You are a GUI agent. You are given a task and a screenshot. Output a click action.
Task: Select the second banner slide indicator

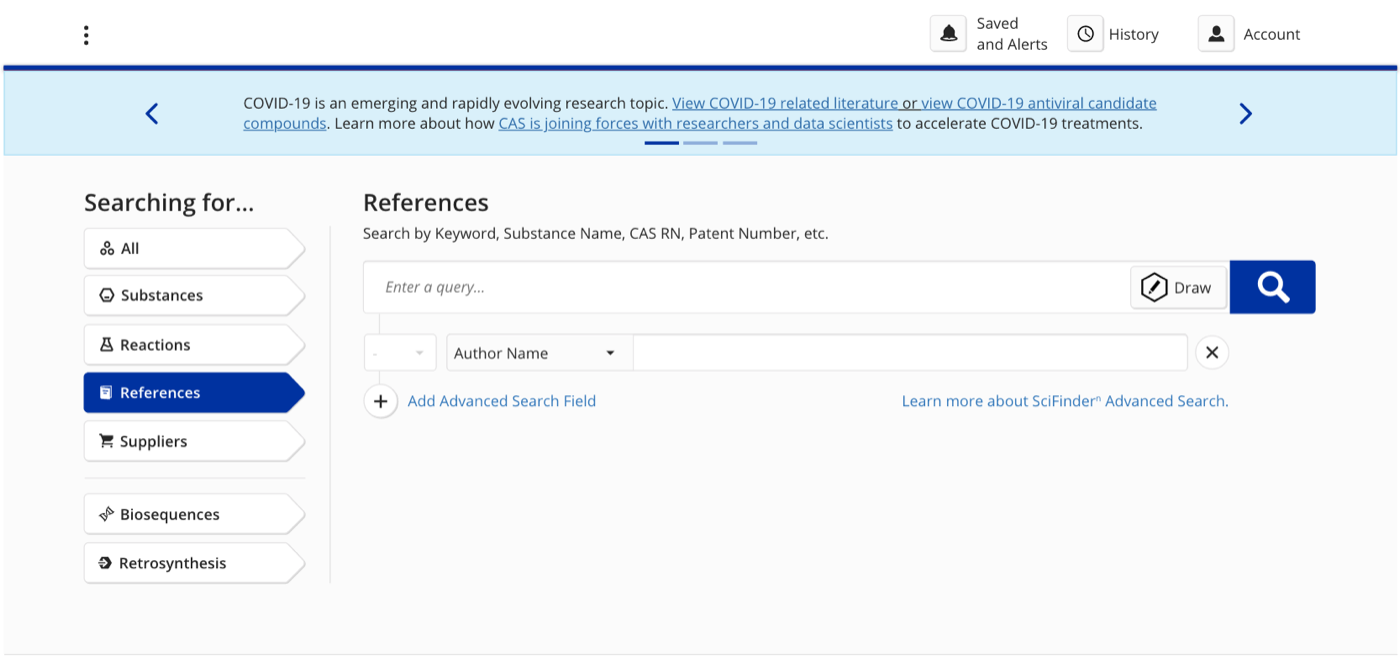[x=700, y=143]
